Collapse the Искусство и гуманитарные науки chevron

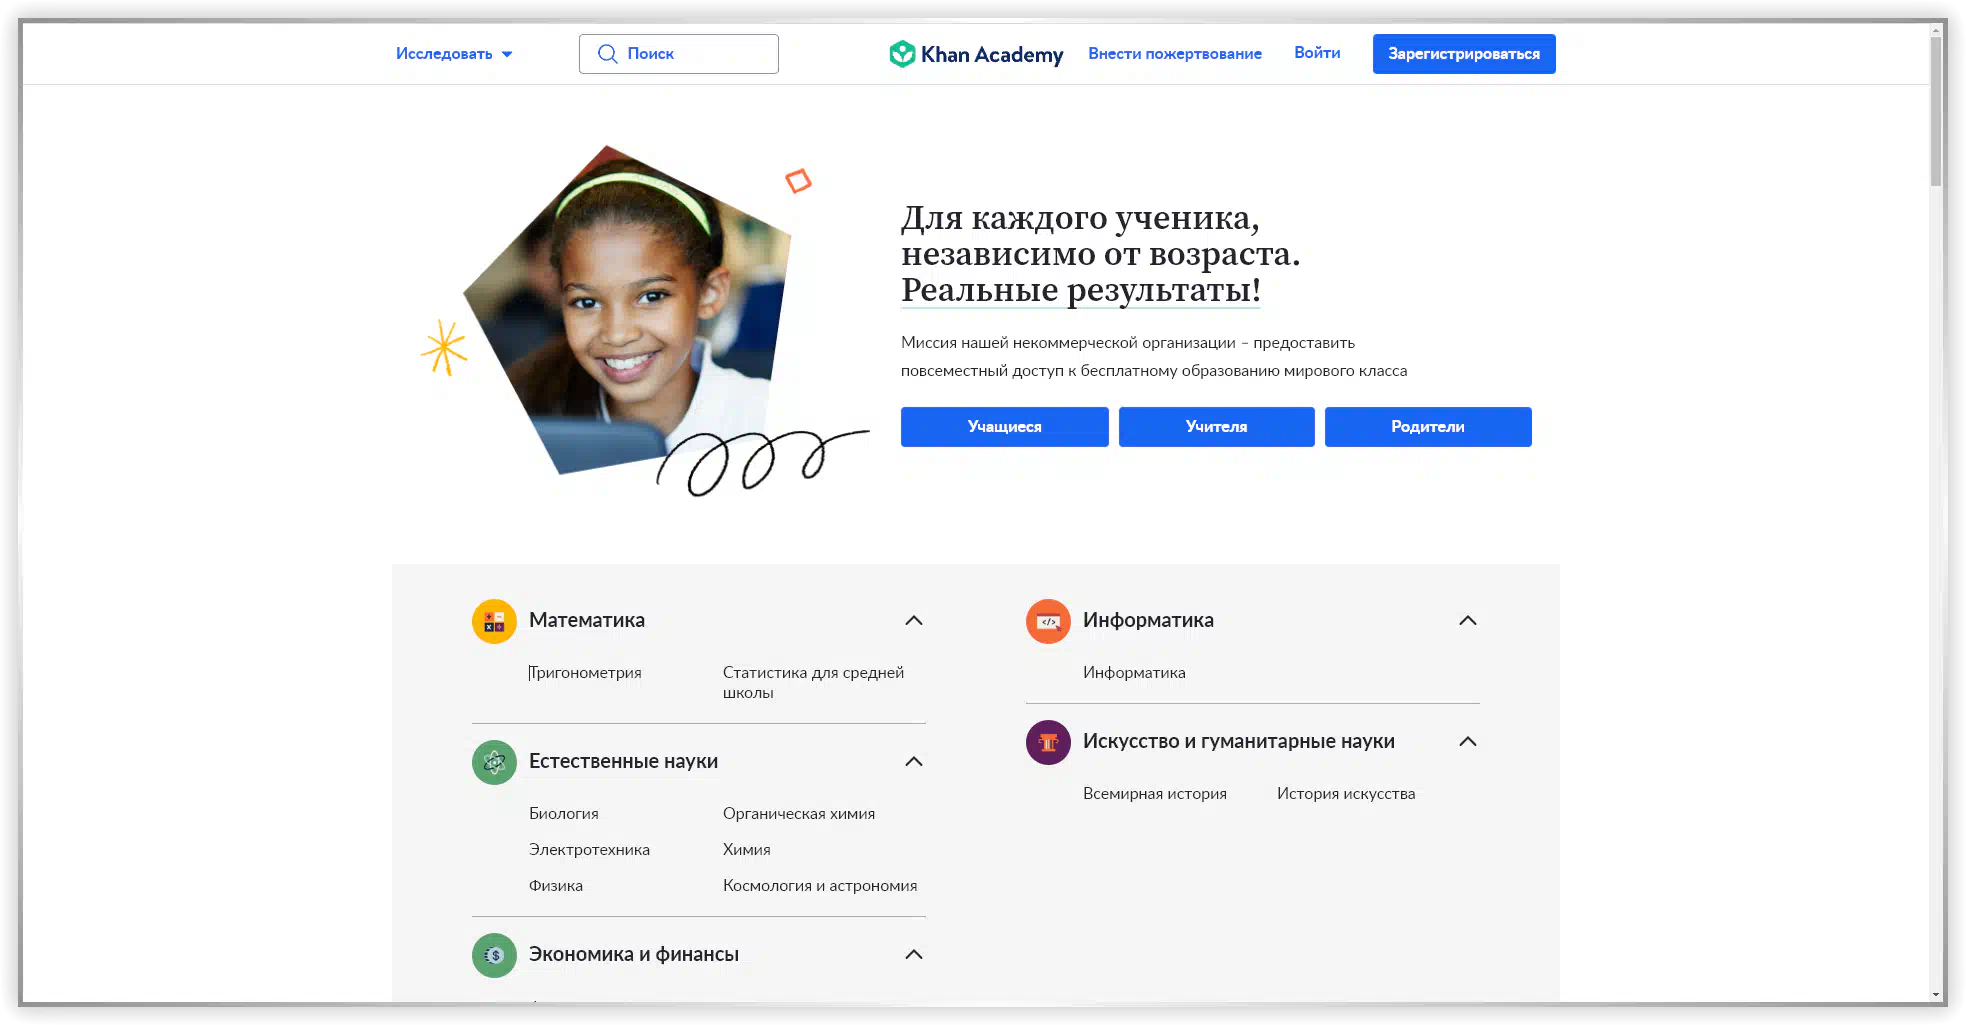1467,742
